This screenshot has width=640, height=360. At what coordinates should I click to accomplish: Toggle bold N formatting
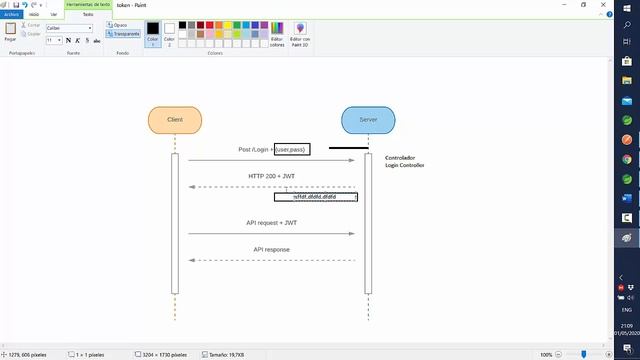tap(68, 40)
